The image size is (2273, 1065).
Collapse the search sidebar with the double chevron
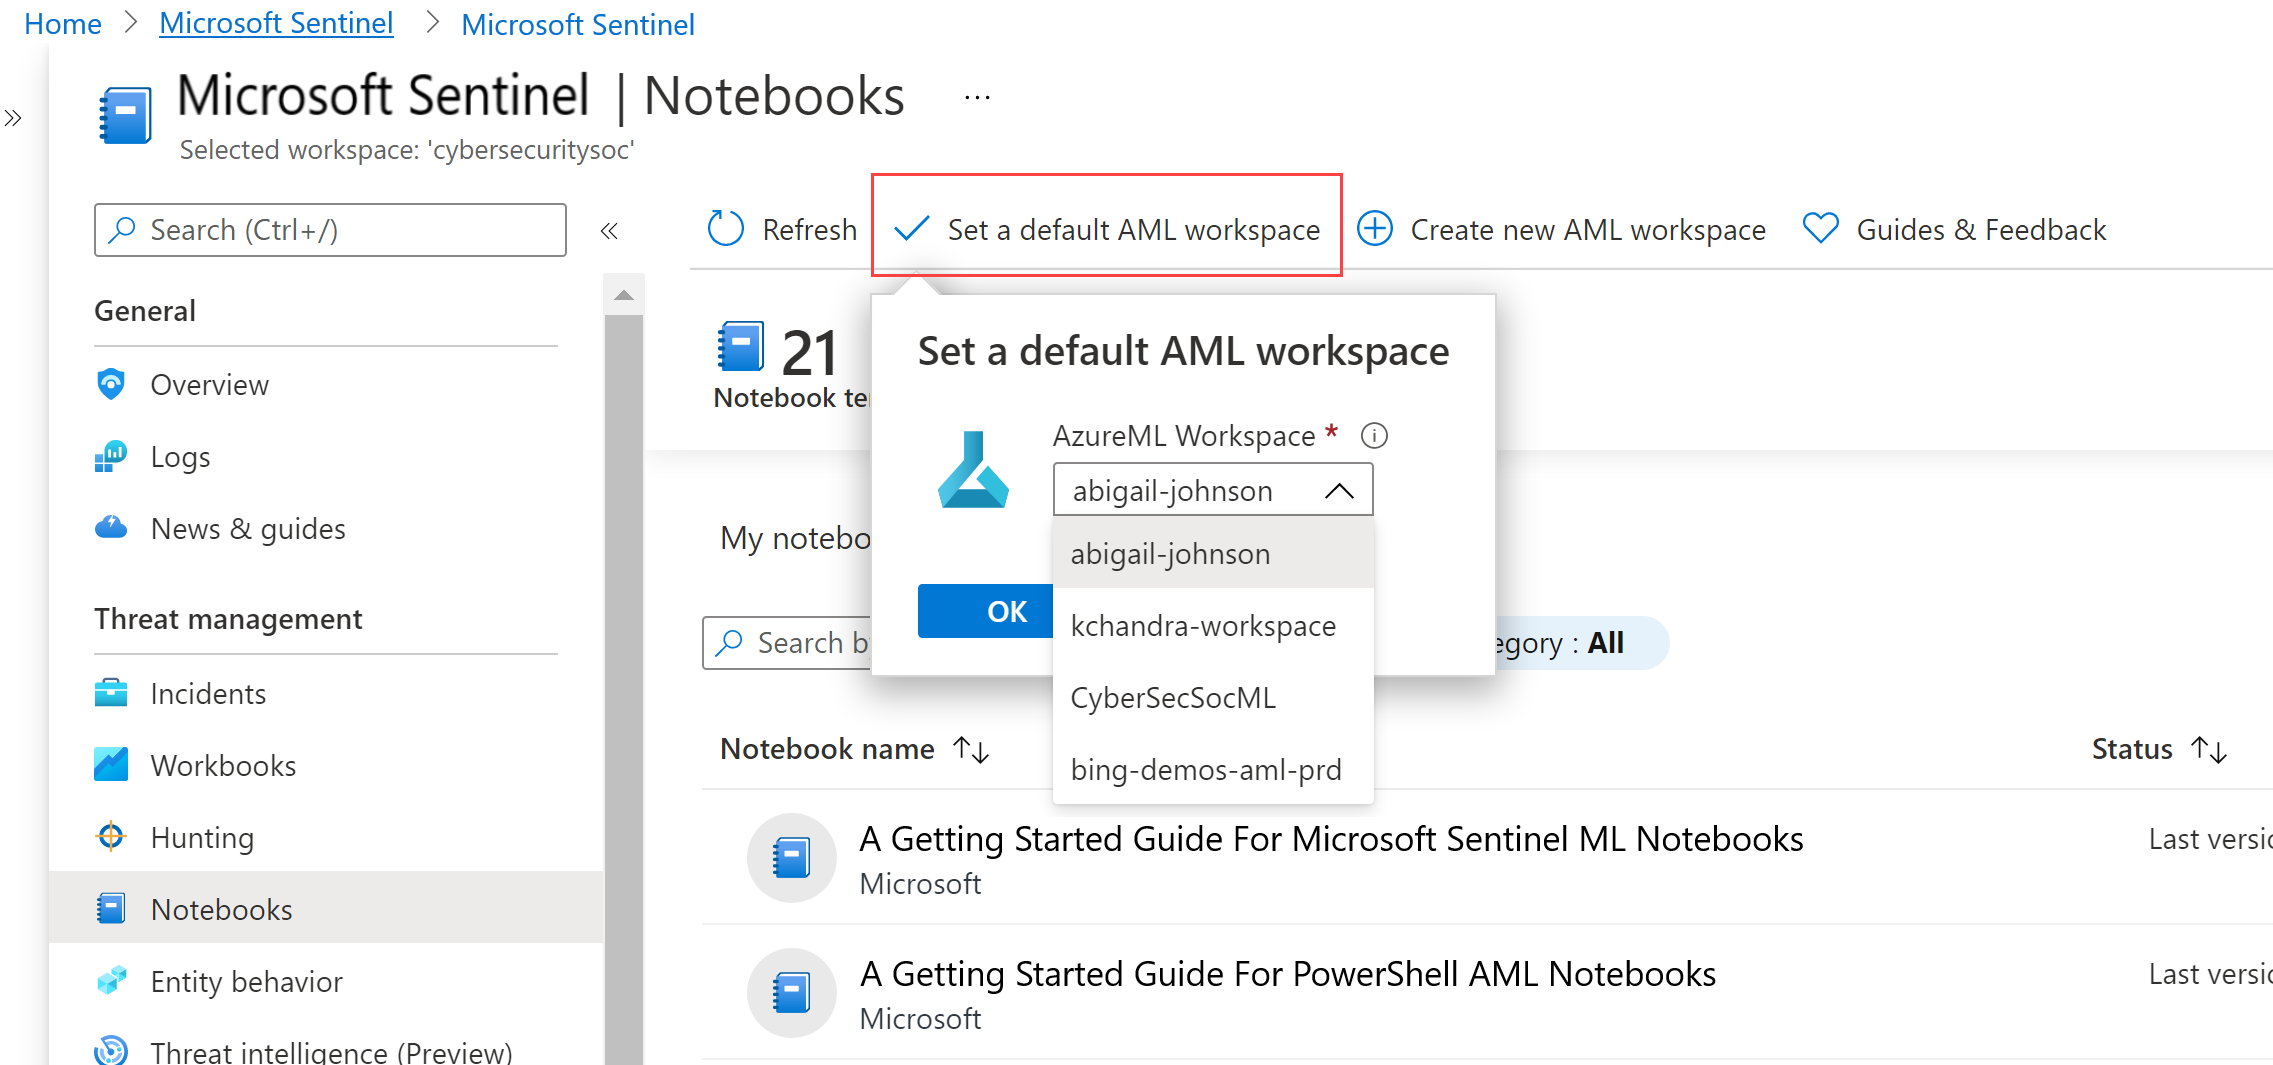point(609,230)
